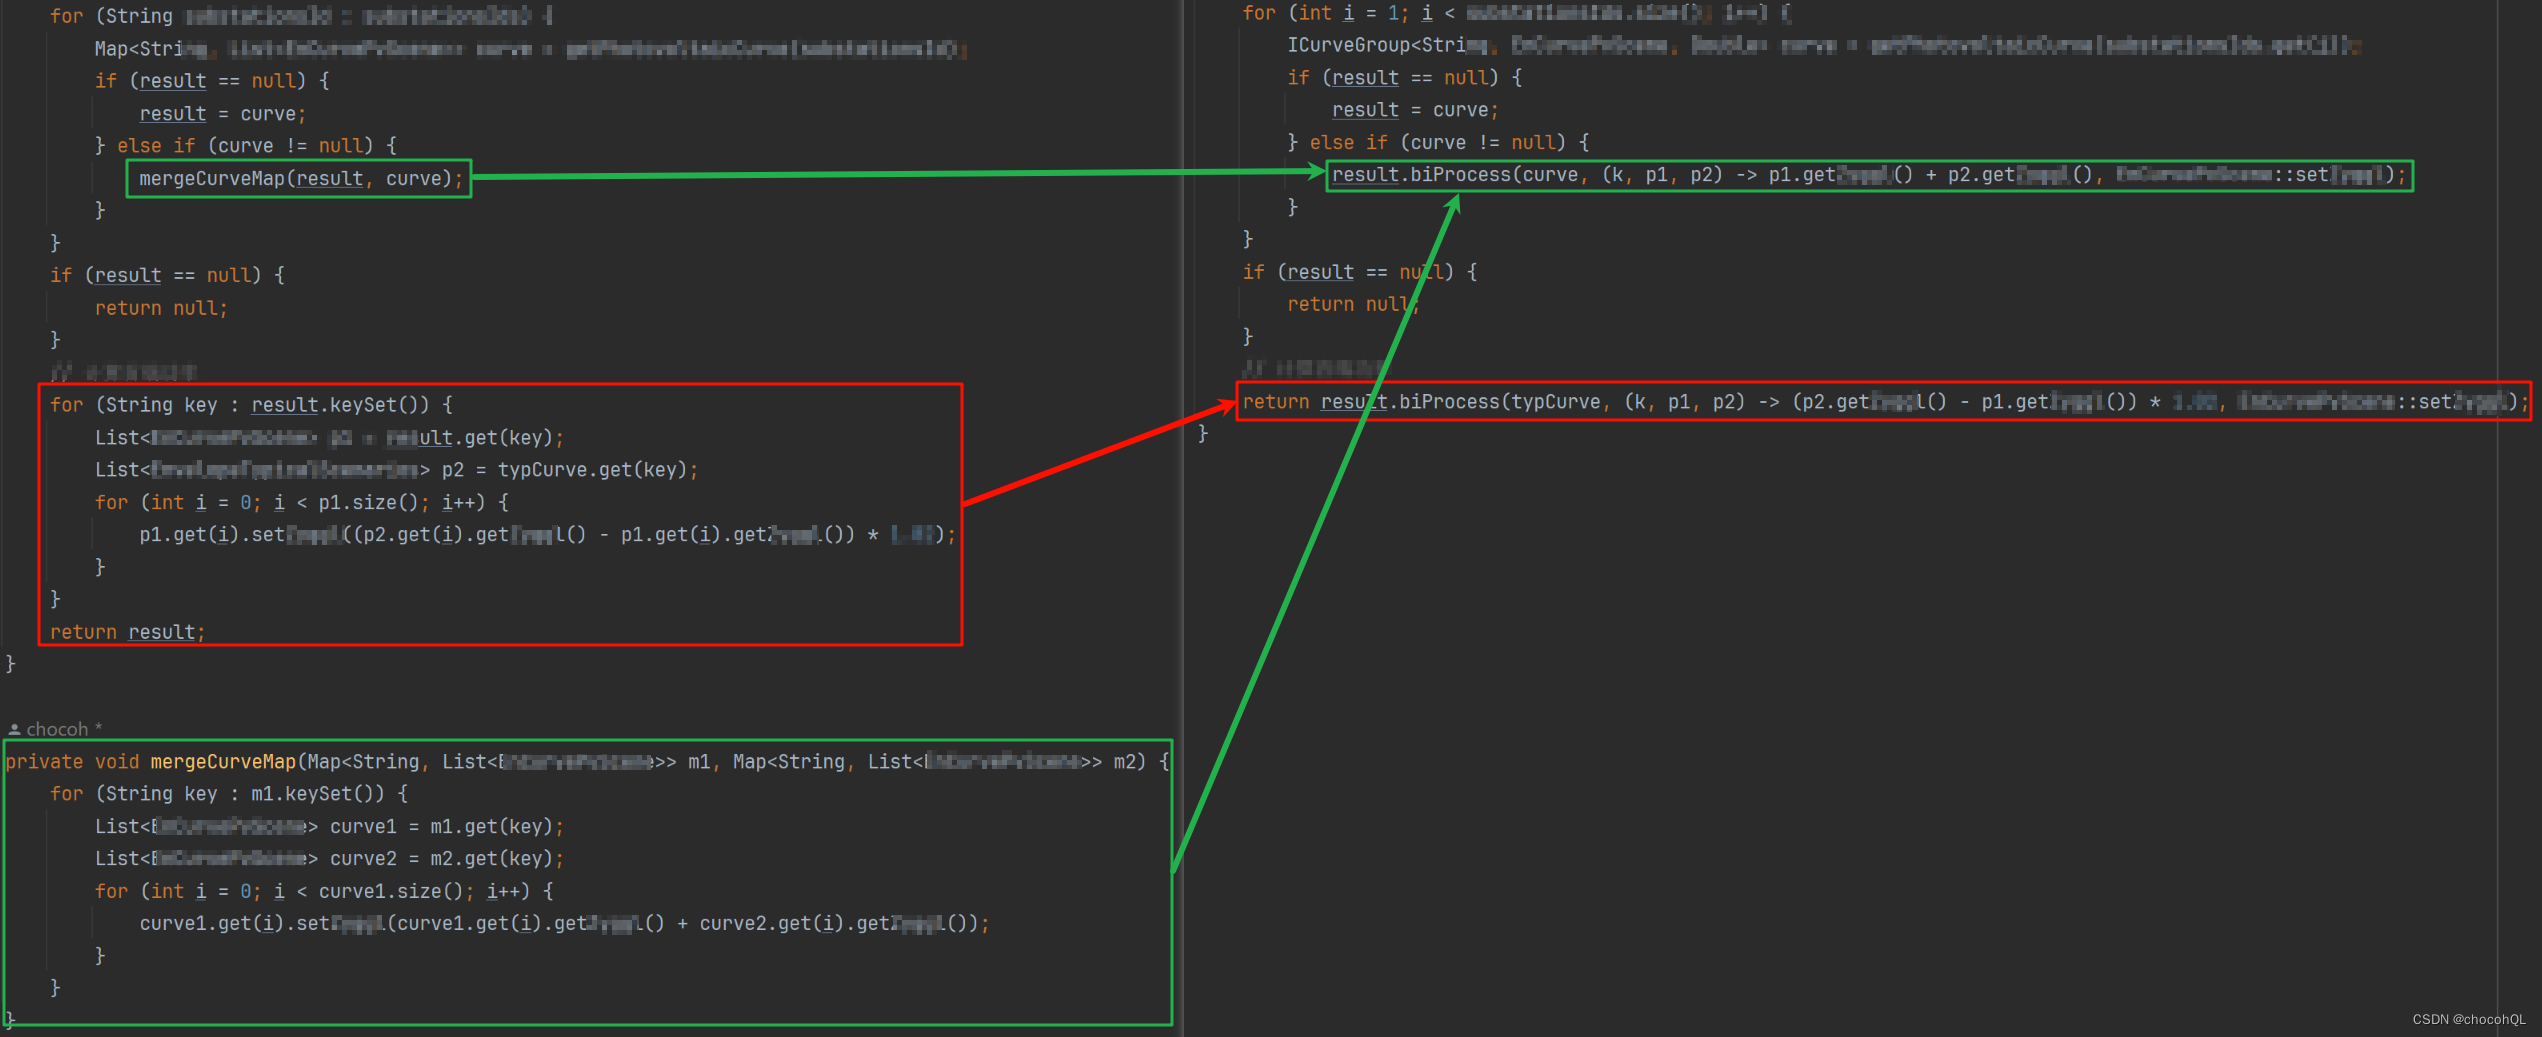Click the line starting 'curve1.get(i).set'
The width and height of the screenshot is (2542, 1037).
pos(564,924)
